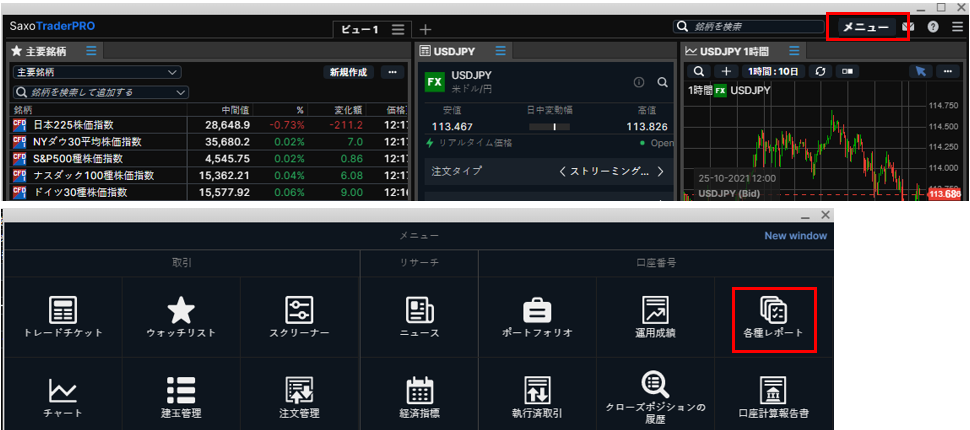The image size is (970, 430).
Task: Open the メニュー button in top bar
Action: point(867,27)
